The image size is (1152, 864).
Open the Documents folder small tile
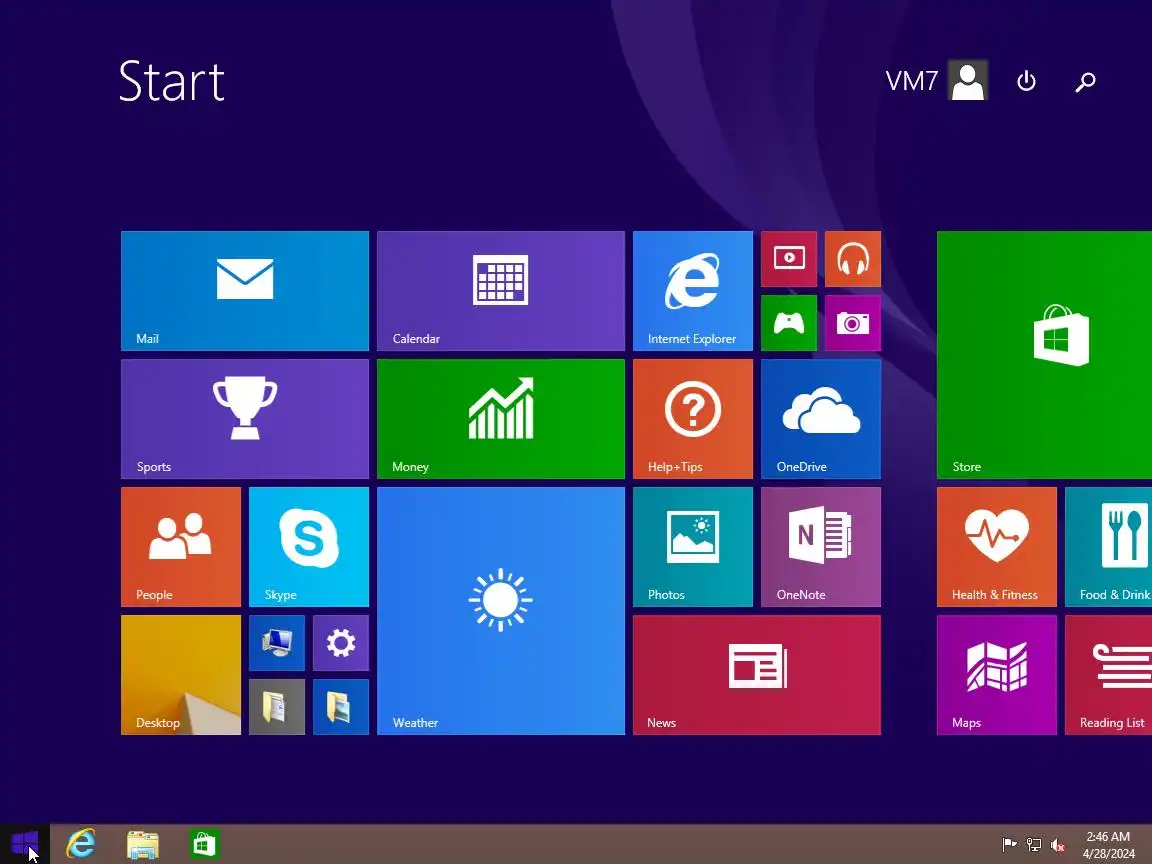tap(277, 707)
